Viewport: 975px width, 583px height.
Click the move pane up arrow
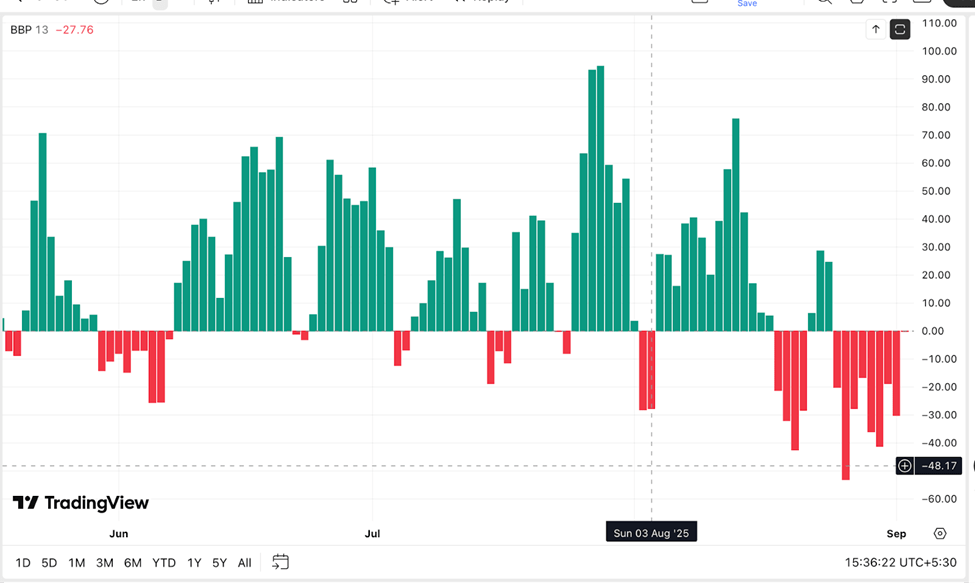pyautogui.click(x=876, y=30)
